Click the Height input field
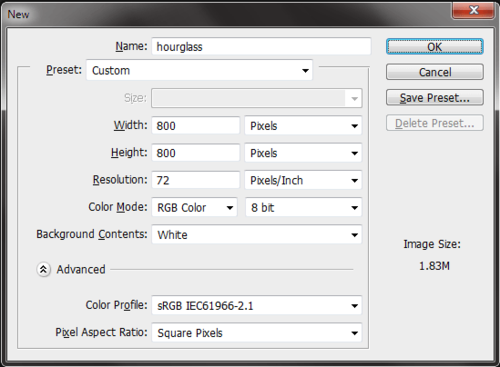This screenshot has width=500, height=367. [x=196, y=153]
